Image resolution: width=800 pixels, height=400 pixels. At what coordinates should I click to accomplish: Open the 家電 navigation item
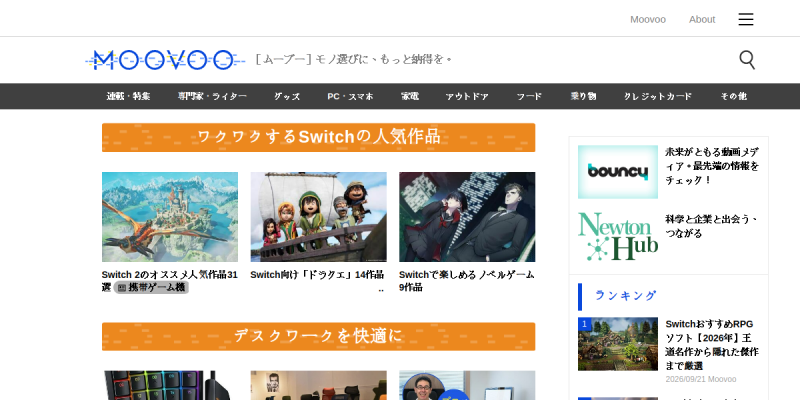pos(410,96)
